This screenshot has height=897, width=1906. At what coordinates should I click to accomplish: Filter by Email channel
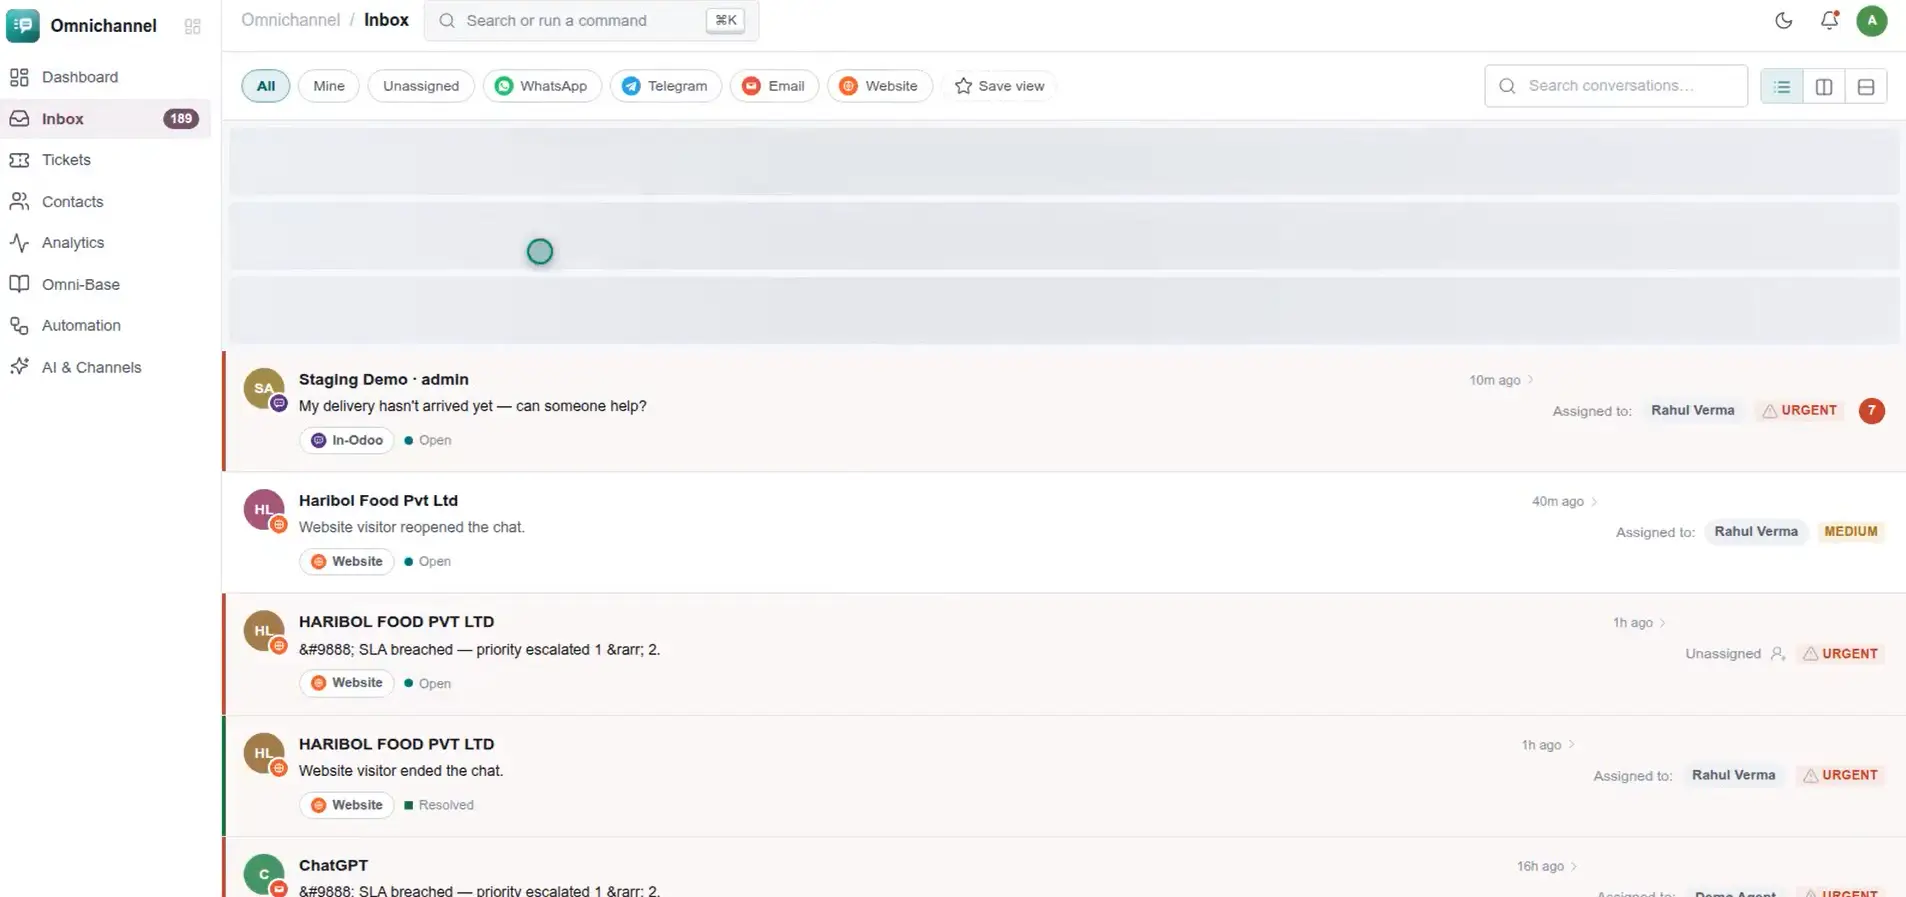pyautogui.click(x=774, y=86)
